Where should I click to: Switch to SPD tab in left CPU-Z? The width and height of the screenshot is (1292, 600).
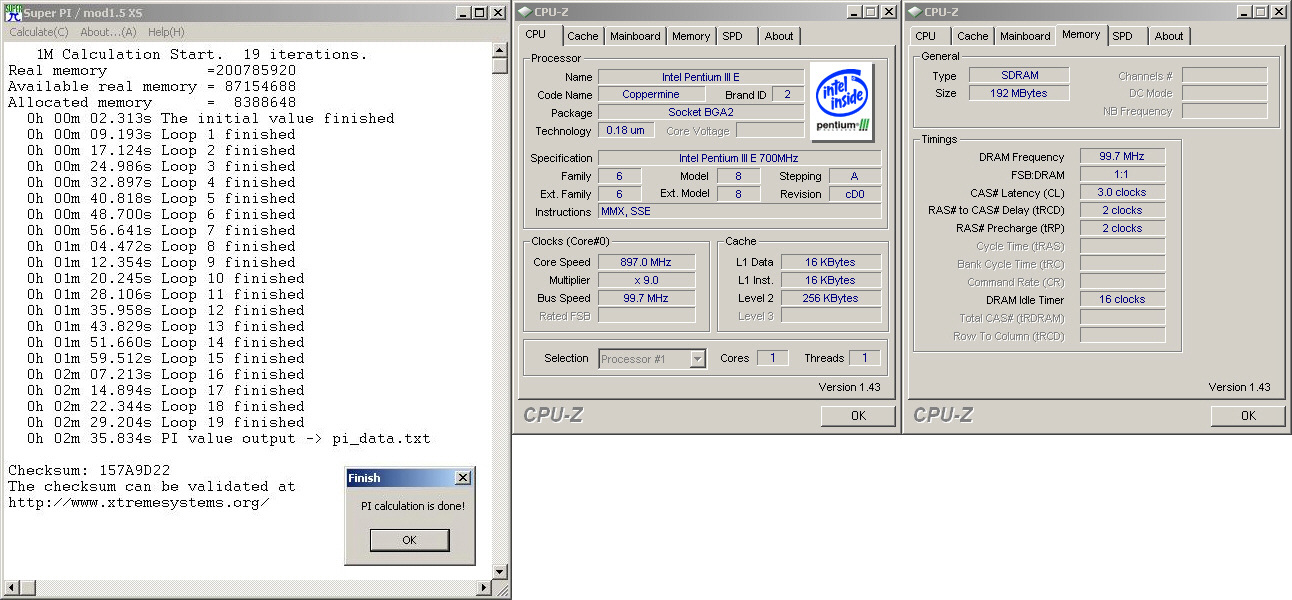click(x=733, y=36)
